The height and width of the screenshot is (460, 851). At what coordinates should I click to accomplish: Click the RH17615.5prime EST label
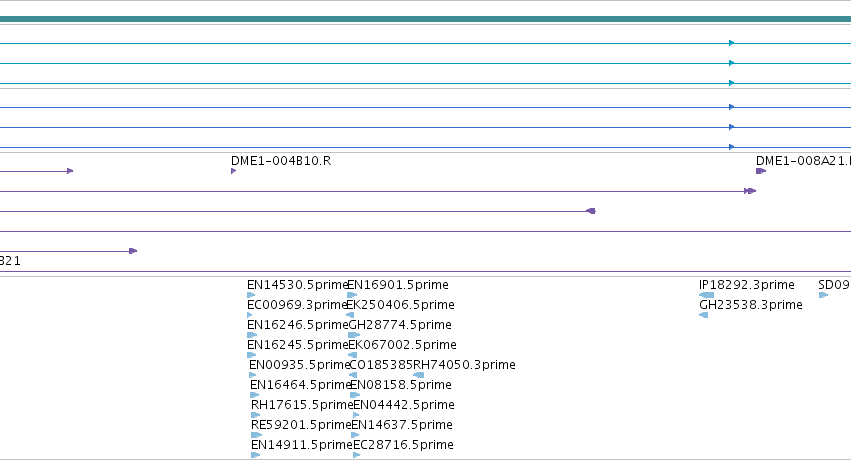302,405
